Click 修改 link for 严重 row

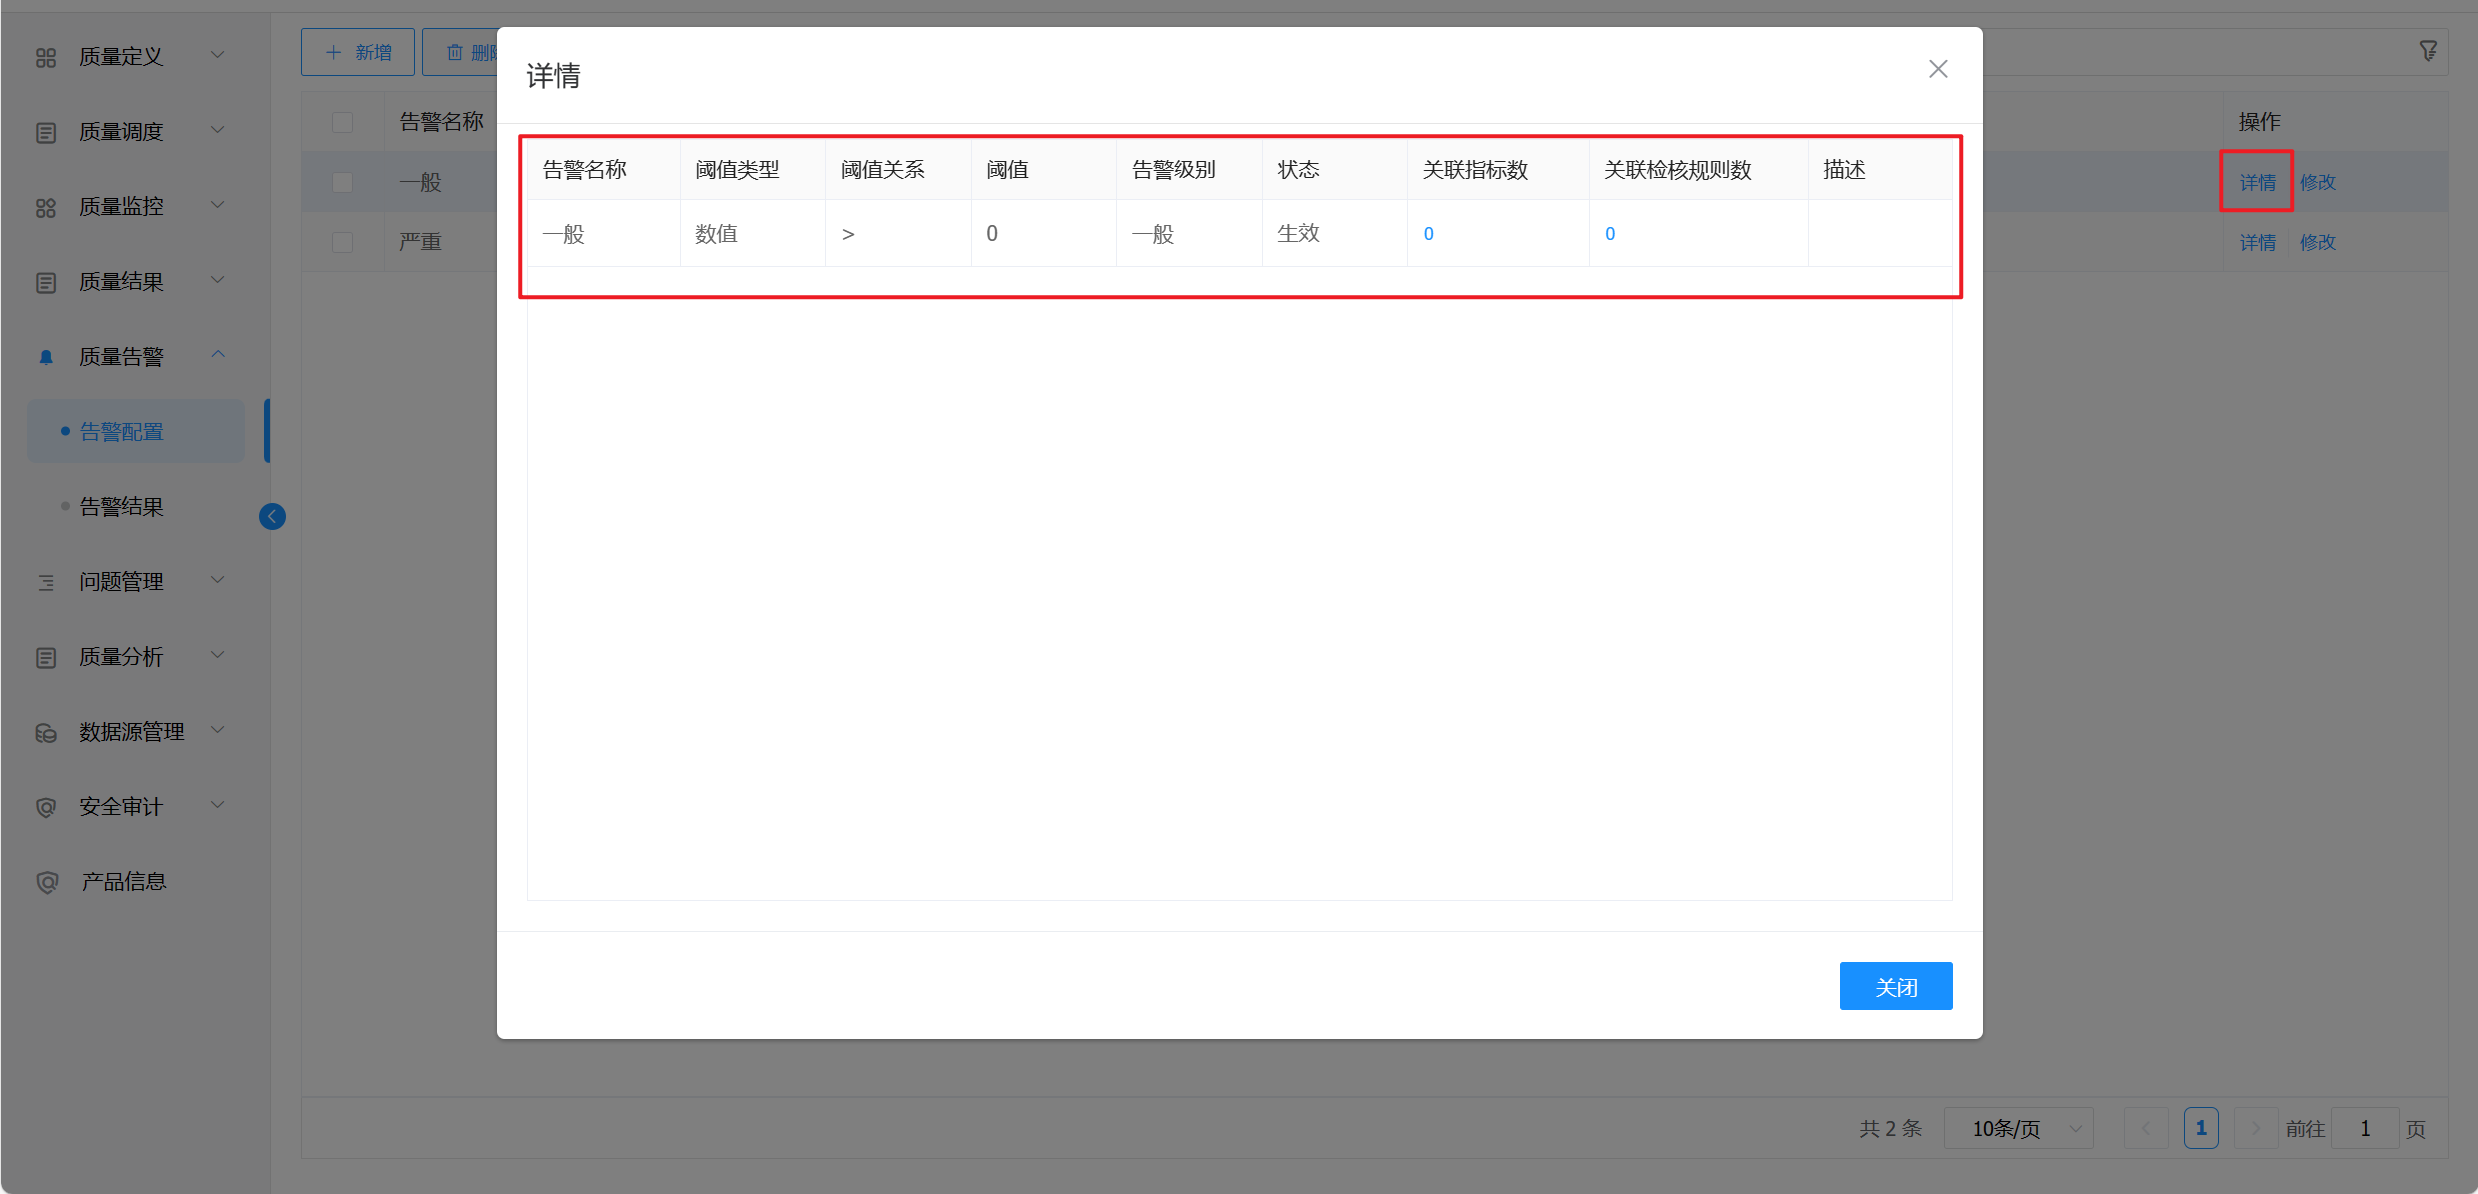point(2317,242)
